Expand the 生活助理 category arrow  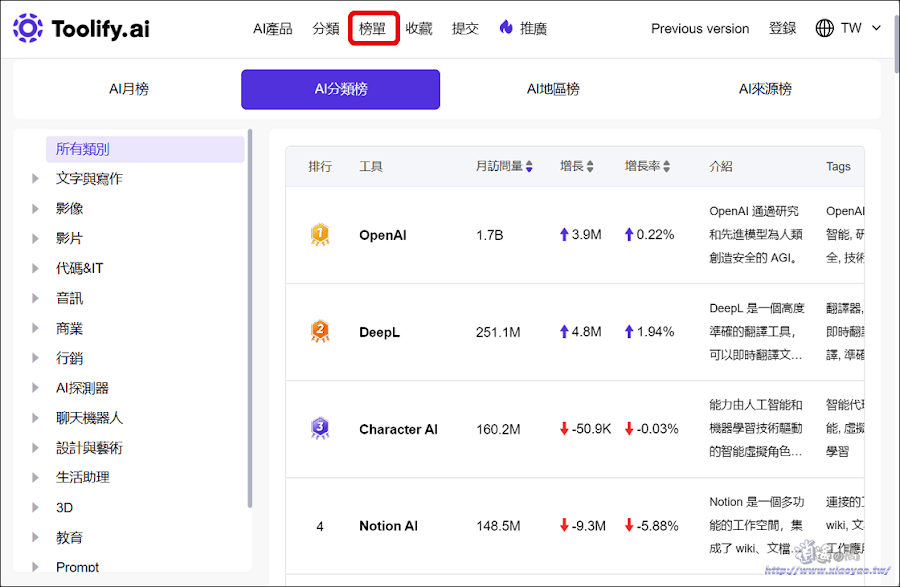point(36,477)
